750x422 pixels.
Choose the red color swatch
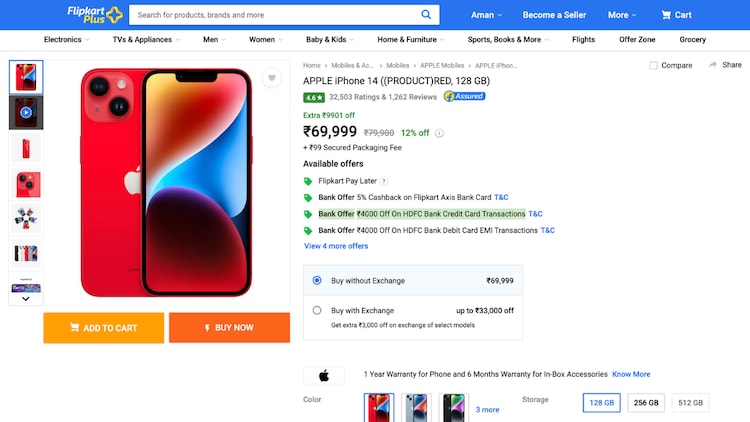coord(379,408)
